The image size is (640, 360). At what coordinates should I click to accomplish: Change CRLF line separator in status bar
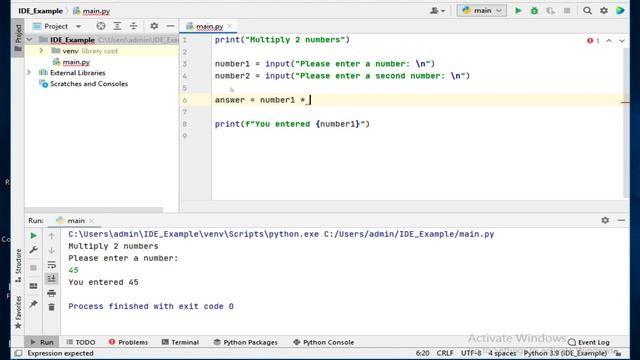pos(445,353)
